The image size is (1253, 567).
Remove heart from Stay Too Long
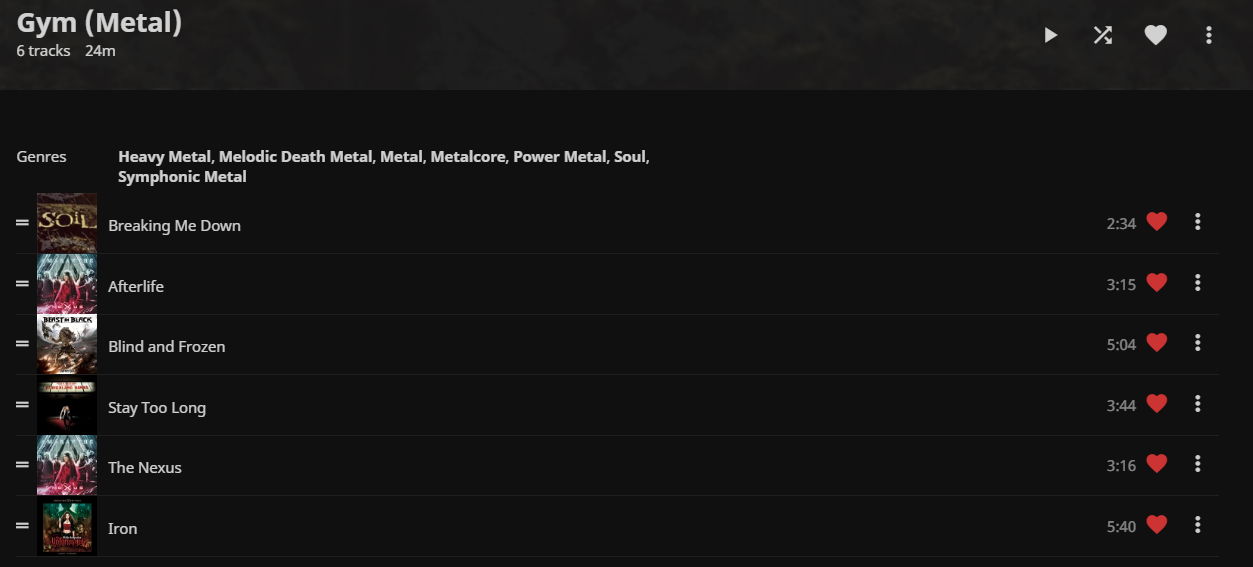(1157, 404)
